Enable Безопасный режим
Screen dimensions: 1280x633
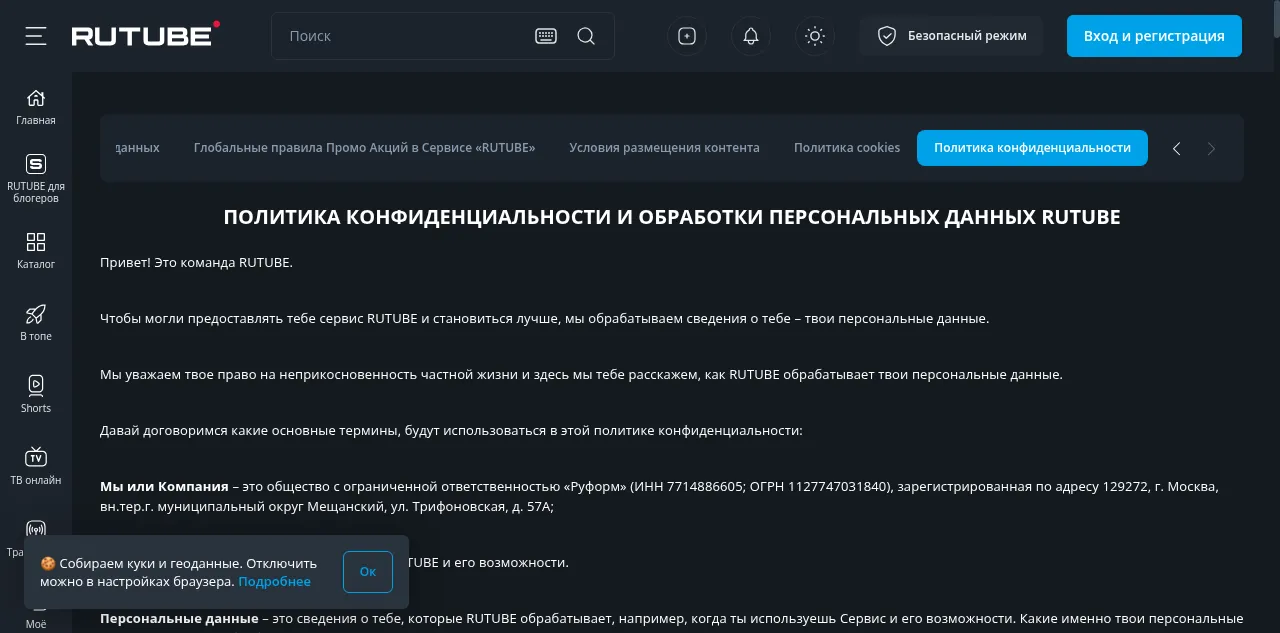point(951,36)
